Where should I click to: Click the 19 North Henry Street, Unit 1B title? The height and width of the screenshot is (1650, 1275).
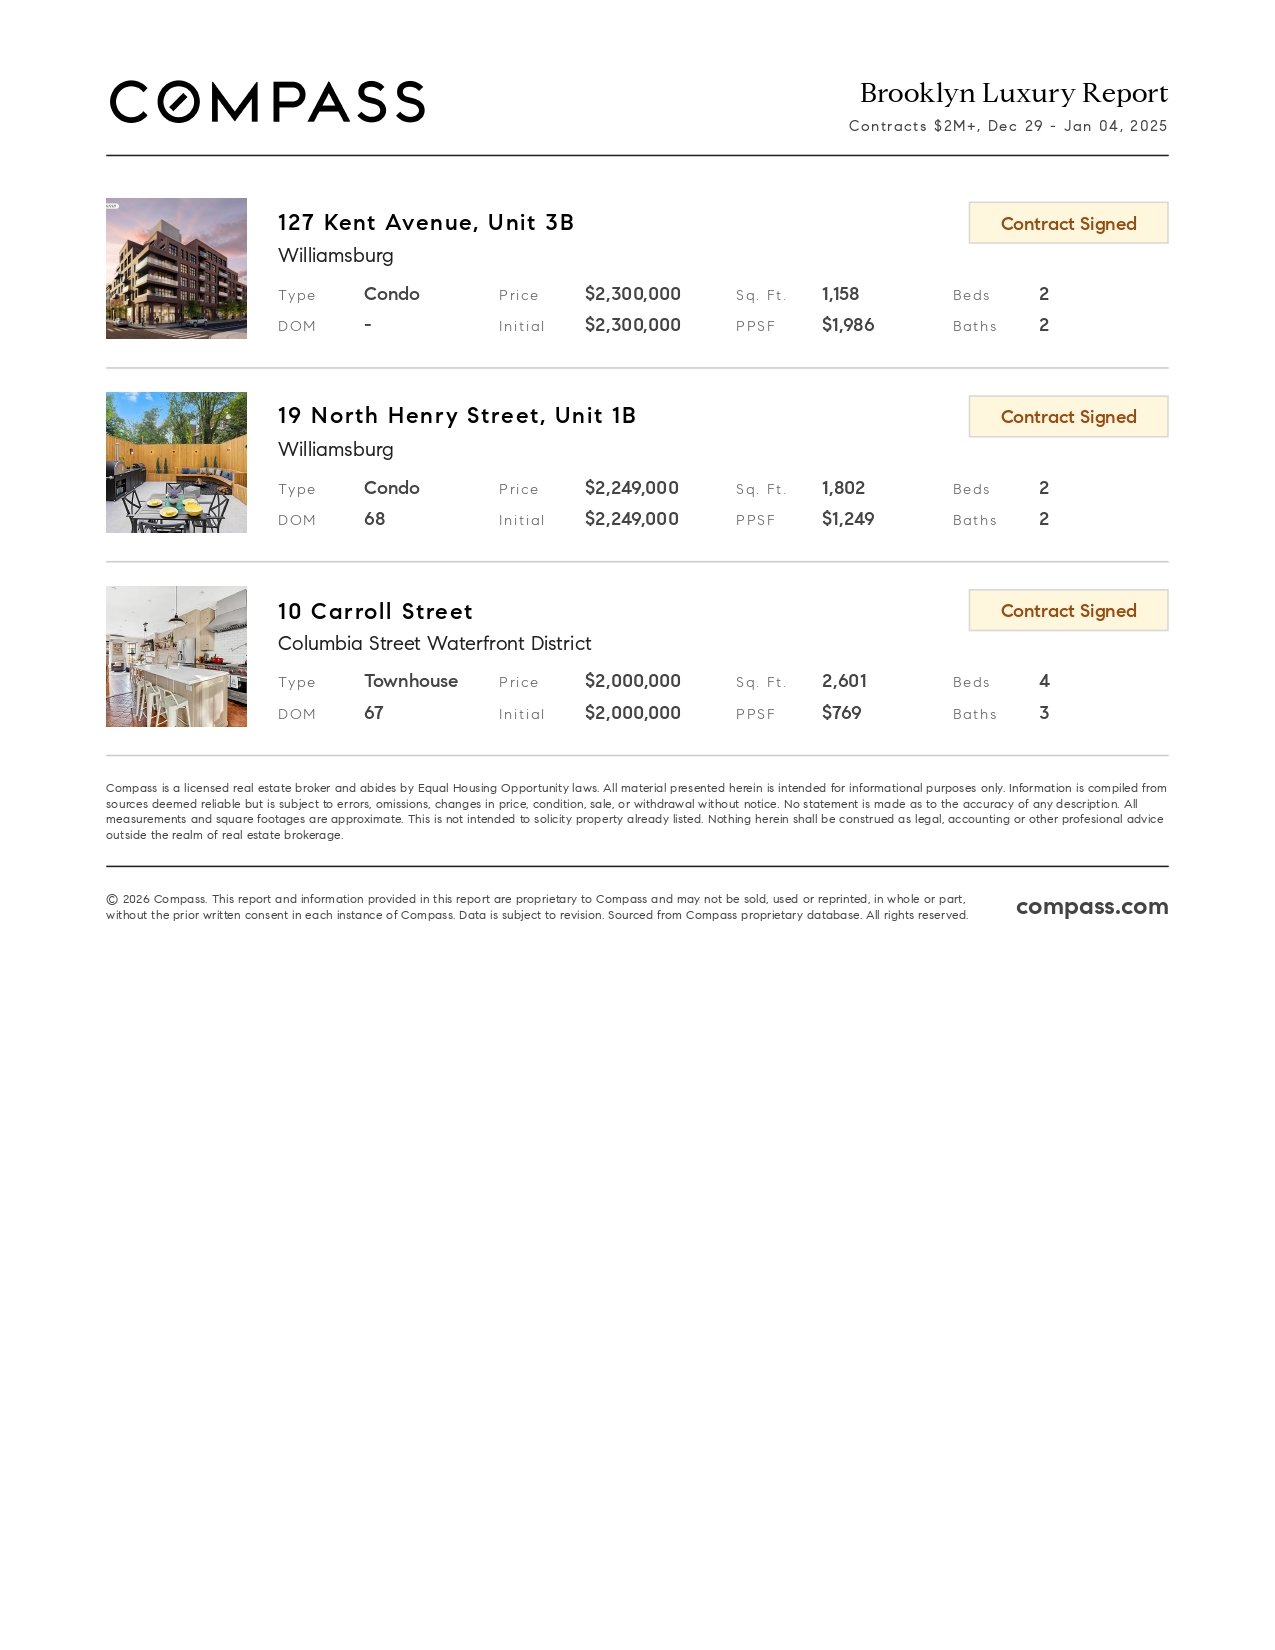[457, 415]
